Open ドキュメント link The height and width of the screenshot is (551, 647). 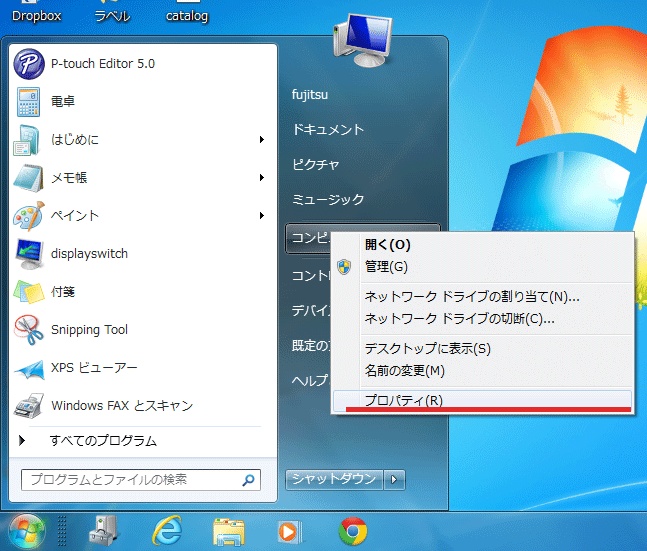328,130
